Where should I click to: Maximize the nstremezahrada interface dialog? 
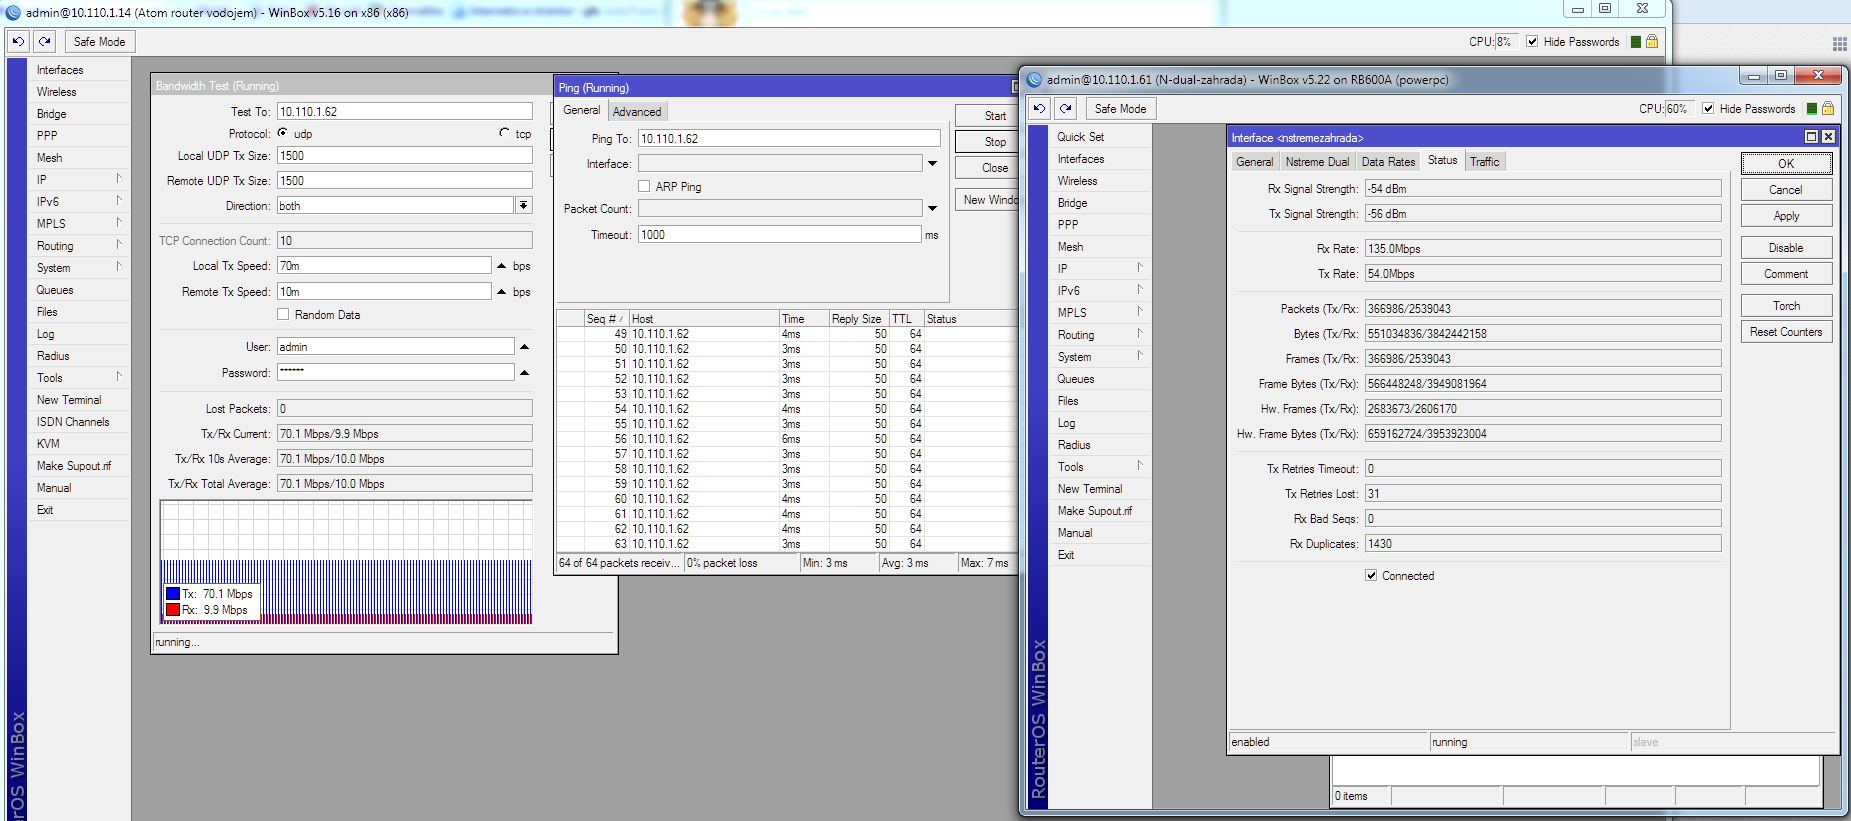tap(1811, 137)
